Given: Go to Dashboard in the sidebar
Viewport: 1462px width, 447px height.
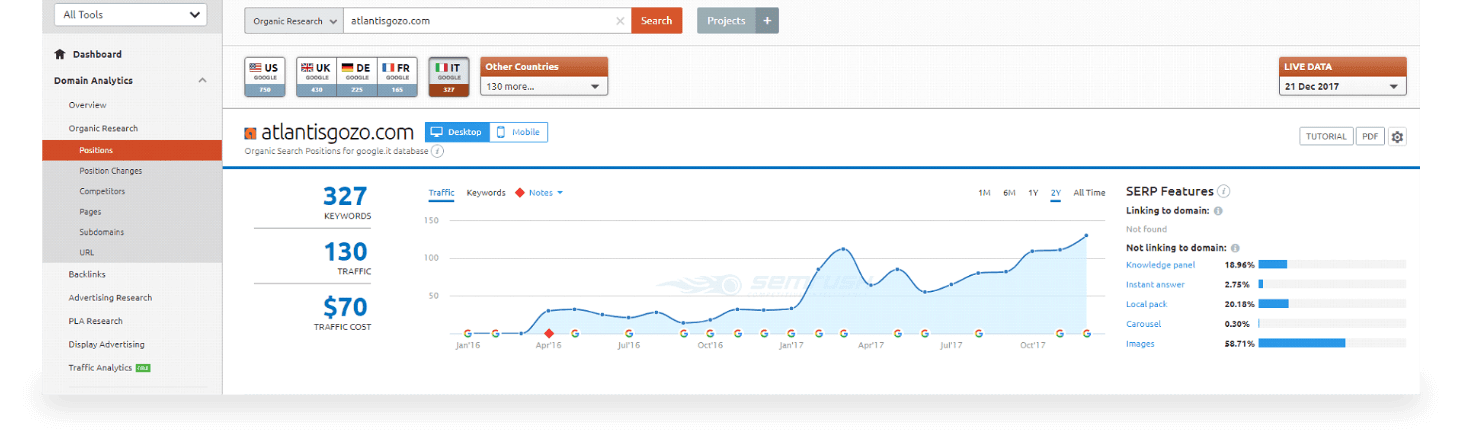Looking at the screenshot, I should pos(97,54).
